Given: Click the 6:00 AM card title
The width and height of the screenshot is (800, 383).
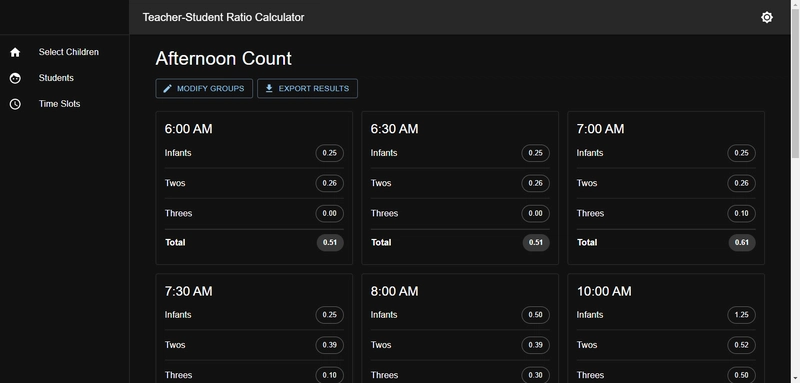Looking at the screenshot, I should tap(188, 129).
